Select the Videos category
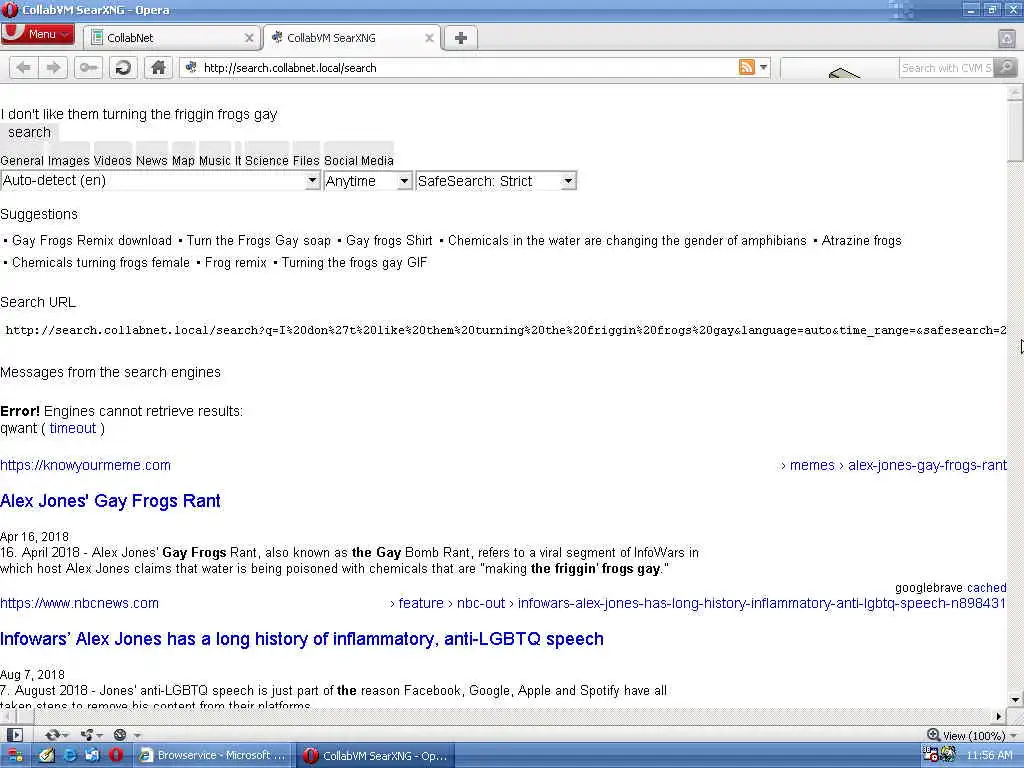Viewport: 1024px width, 768px height. click(x=112, y=161)
